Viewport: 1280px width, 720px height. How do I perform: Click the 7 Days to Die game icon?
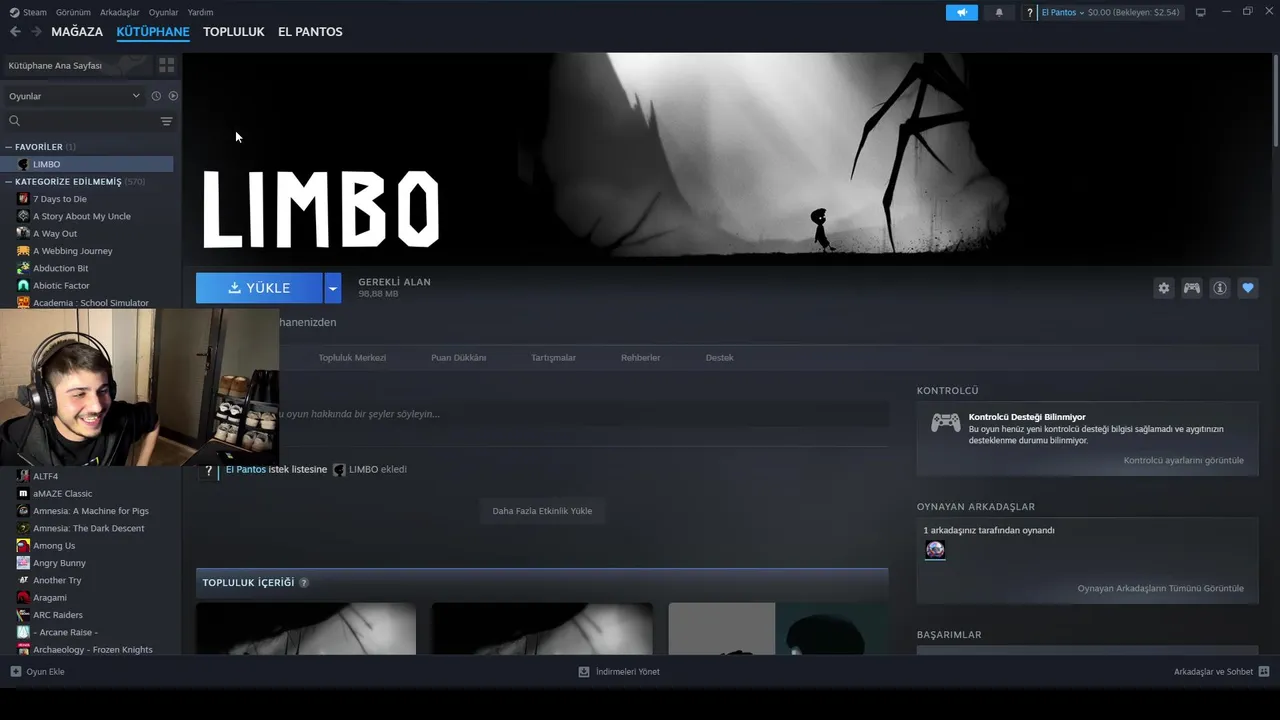click(23, 199)
